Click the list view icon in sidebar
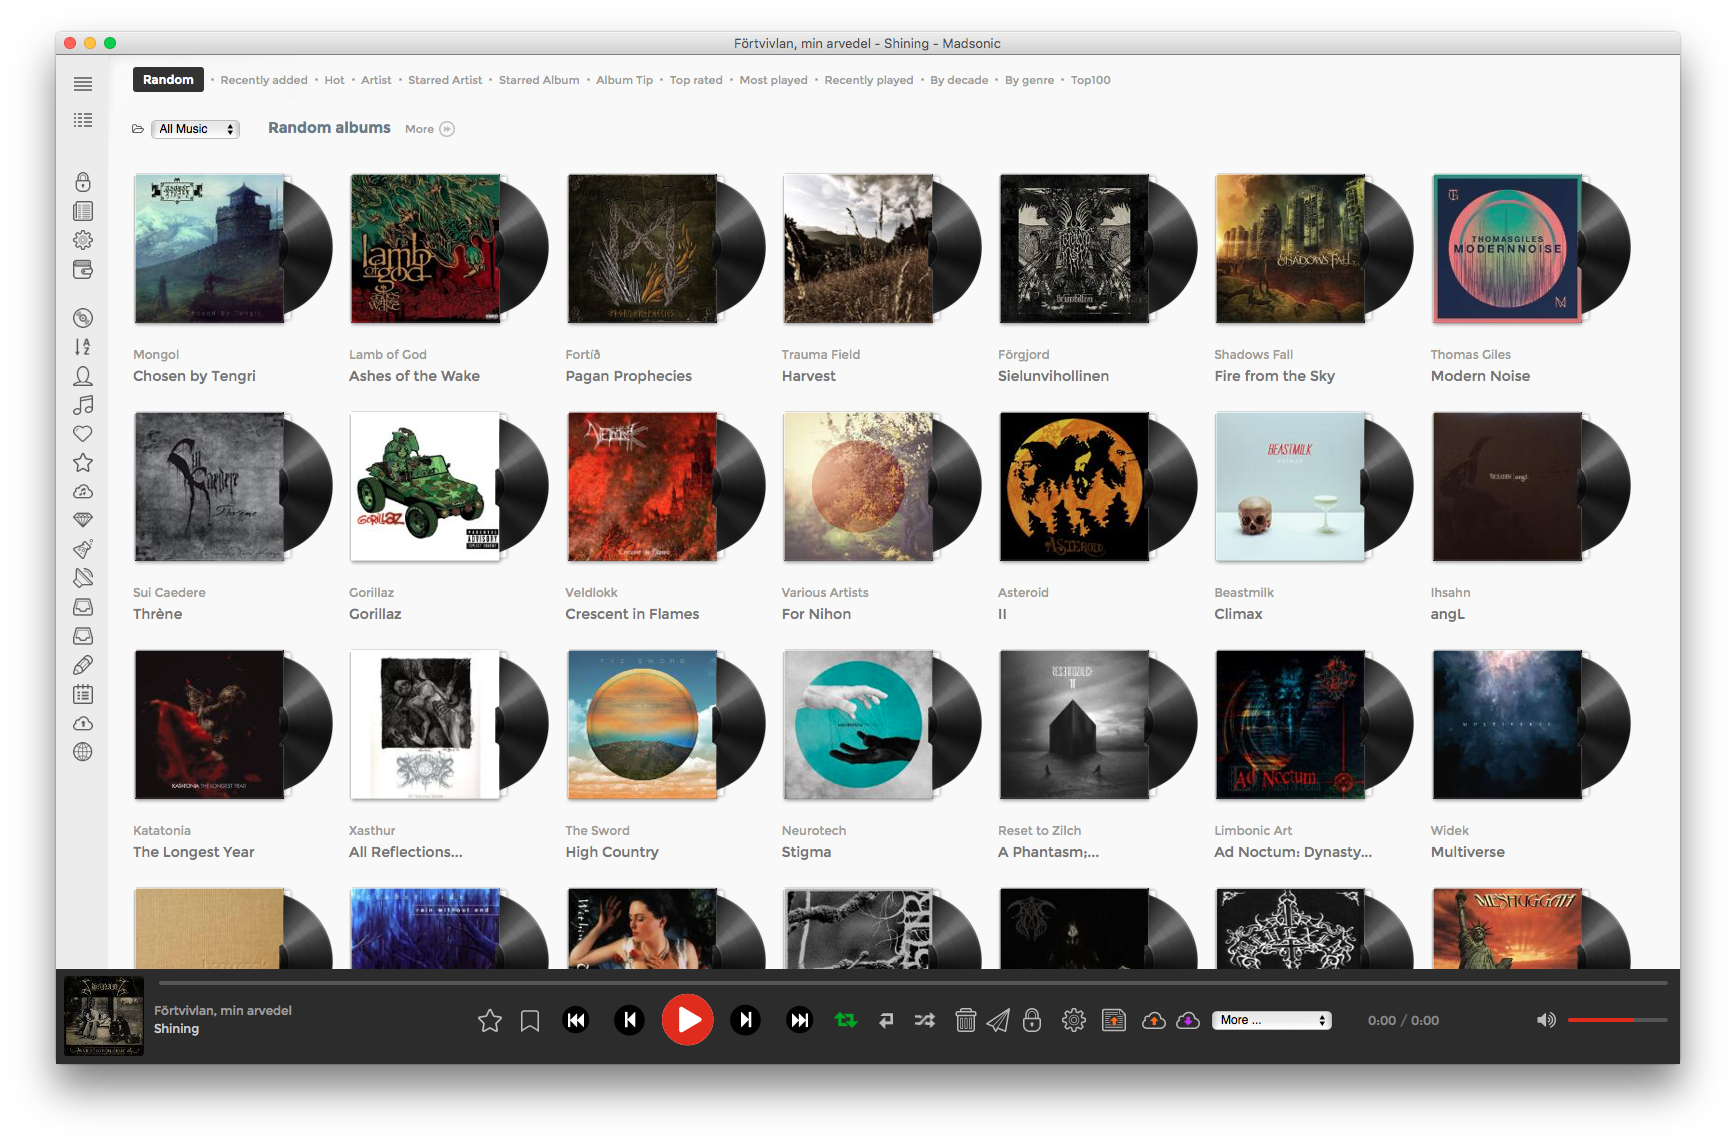This screenshot has height=1144, width=1736. [83, 120]
